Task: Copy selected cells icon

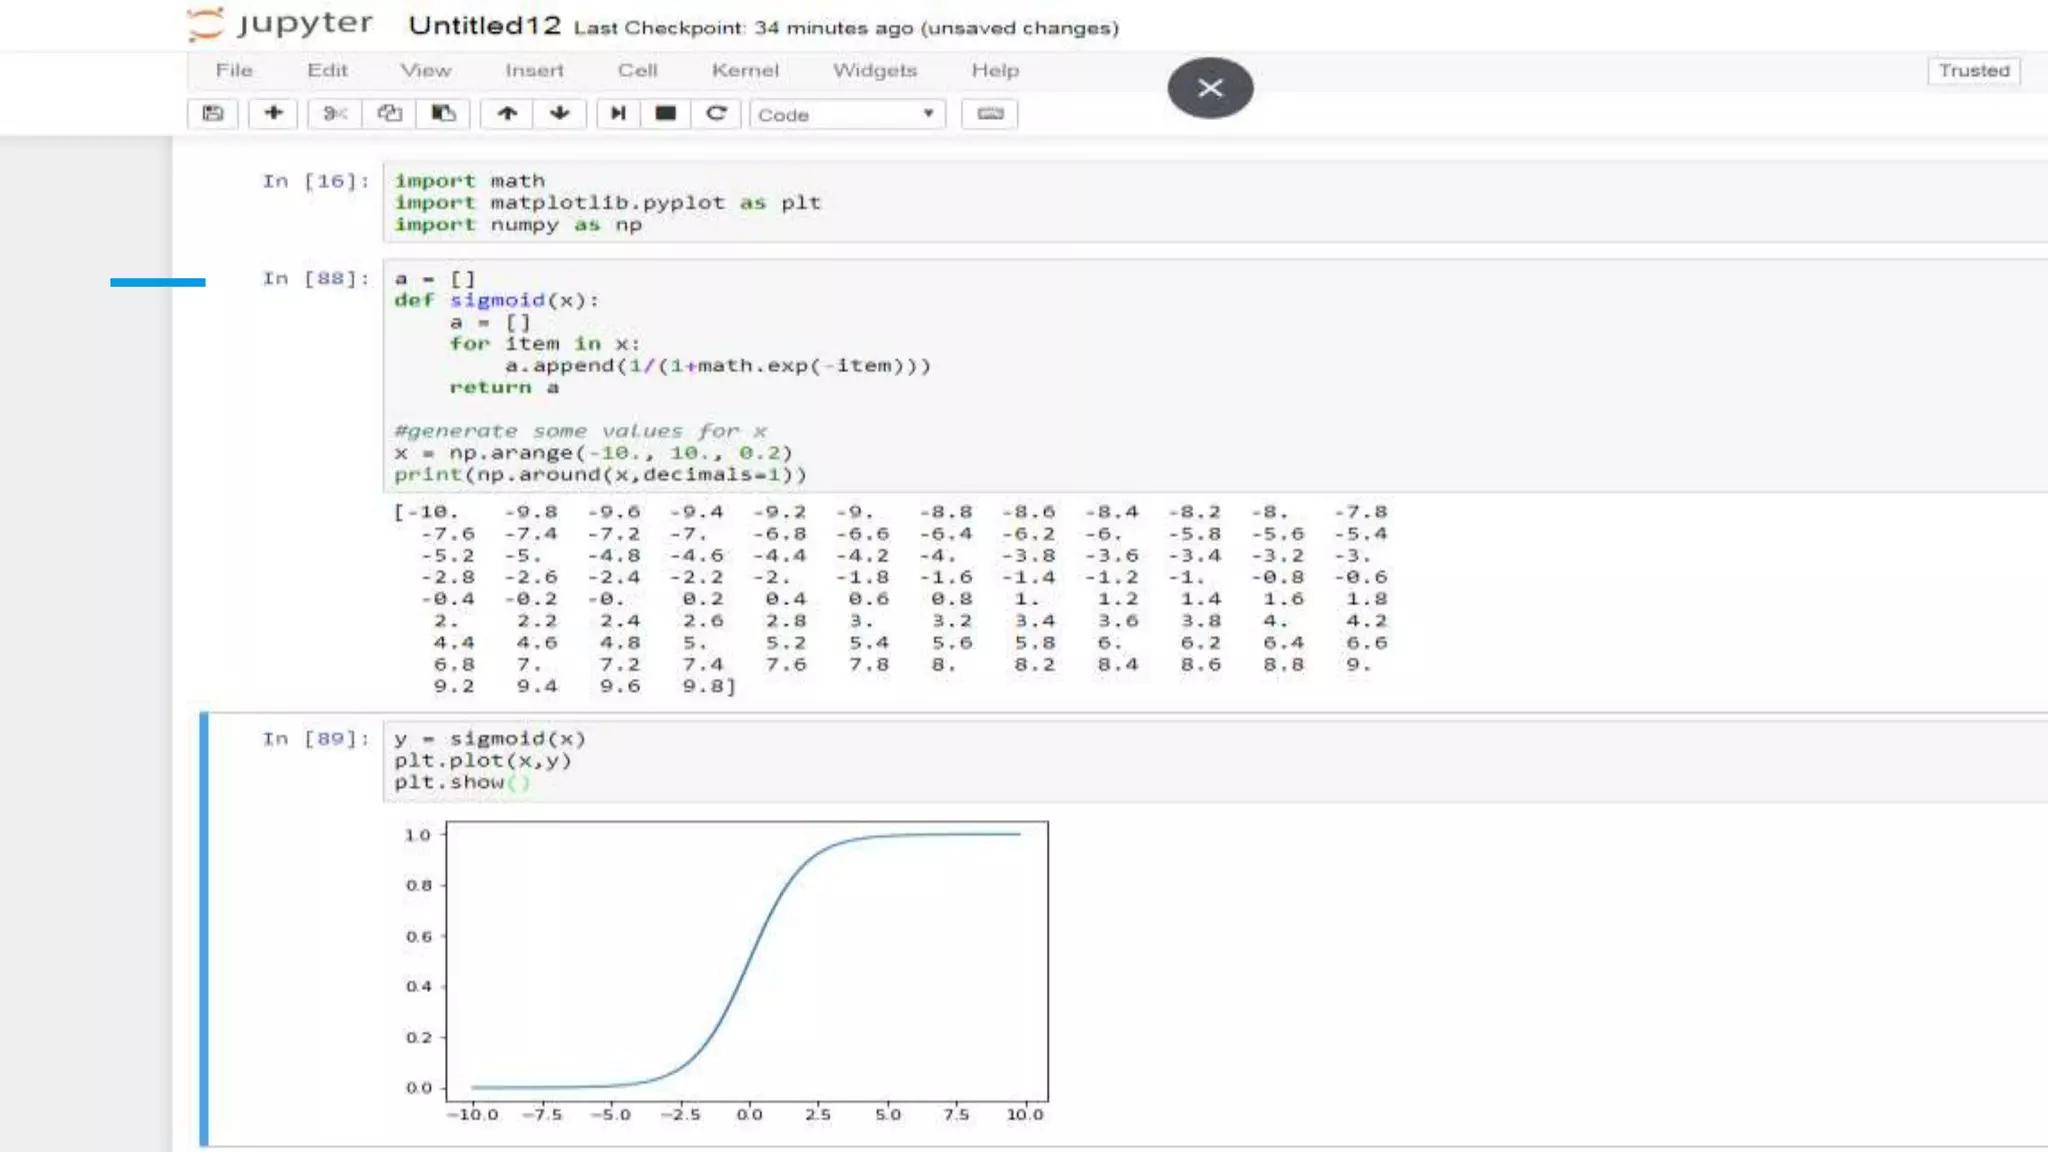Action: tap(389, 114)
